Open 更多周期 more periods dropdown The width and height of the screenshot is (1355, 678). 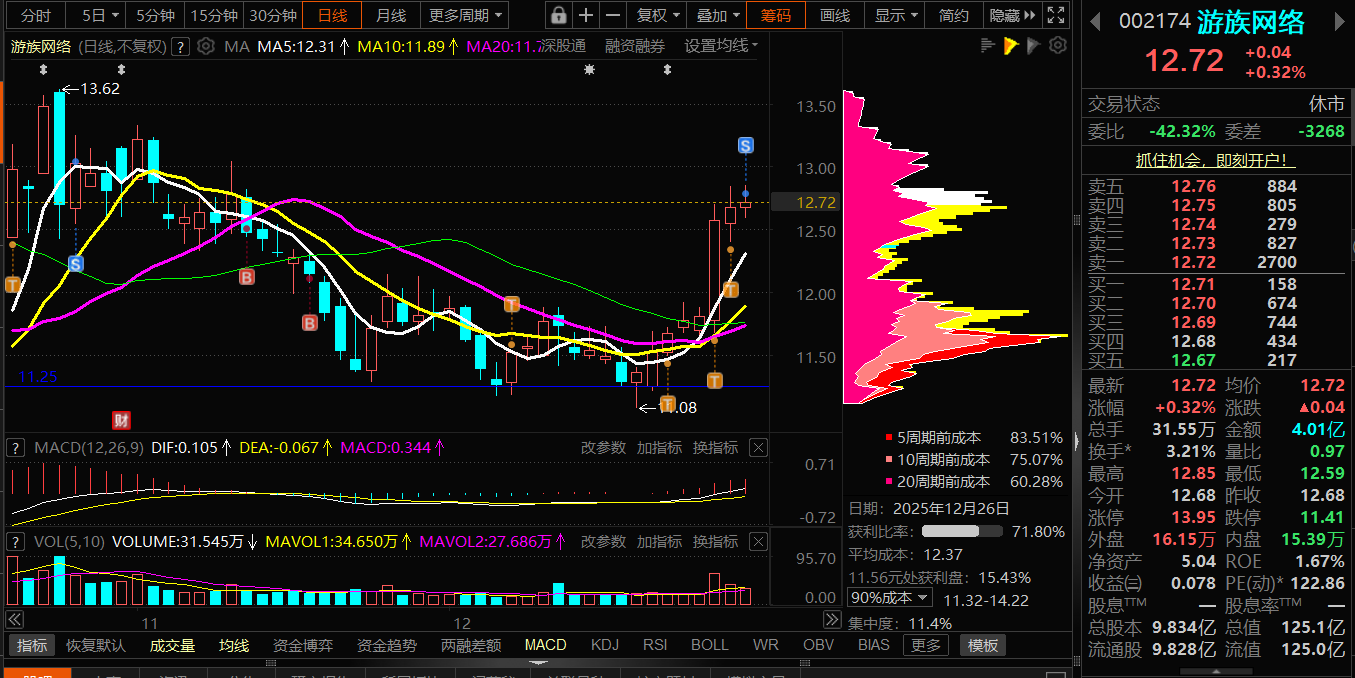[466, 15]
